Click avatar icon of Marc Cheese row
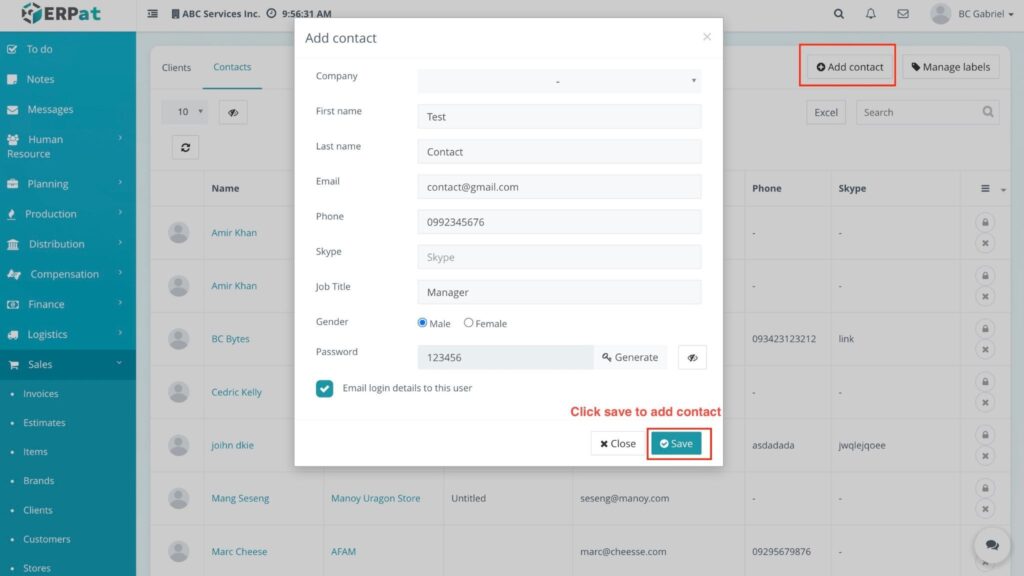The height and width of the screenshot is (576, 1024). coord(178,551)
